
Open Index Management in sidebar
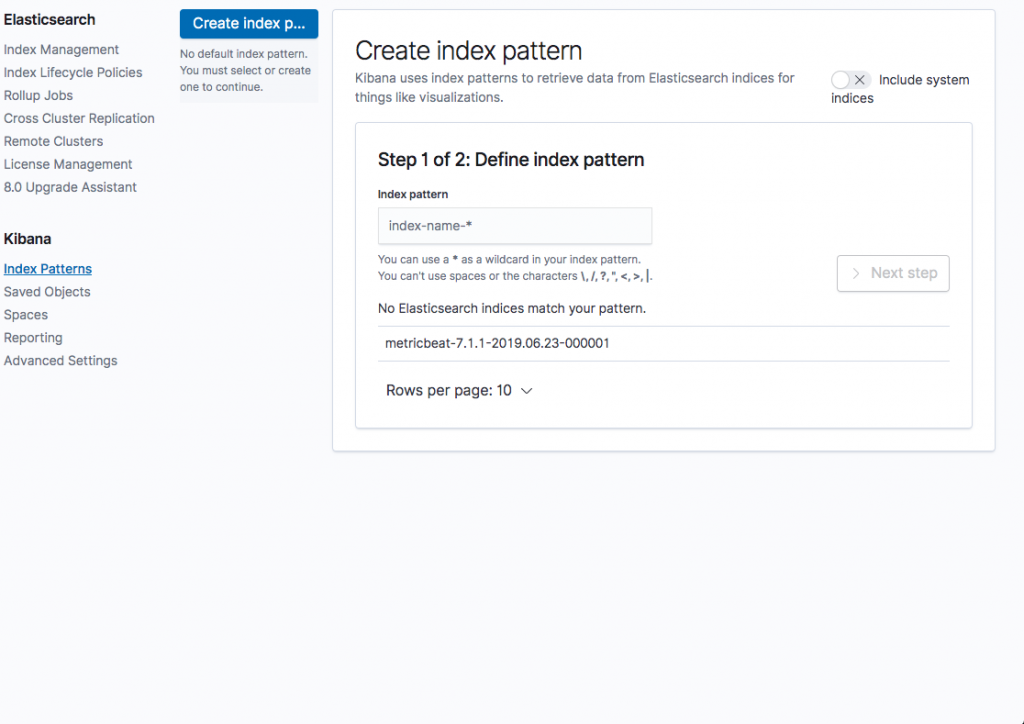pos(61,50)
